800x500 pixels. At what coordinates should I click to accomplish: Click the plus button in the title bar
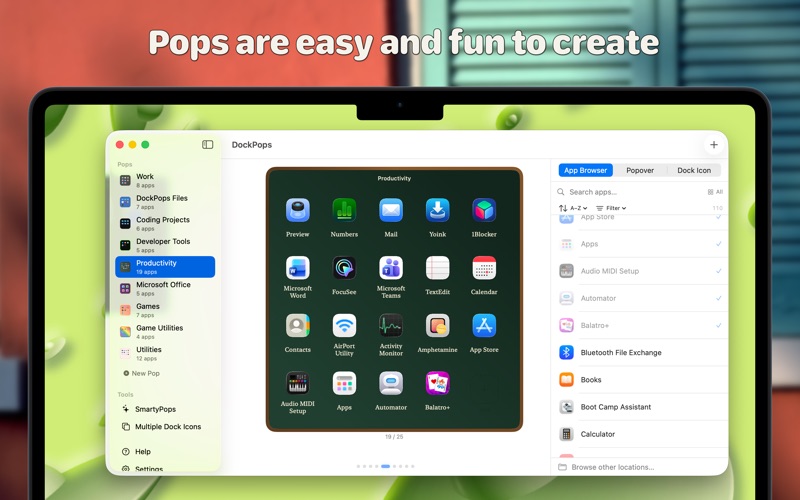click(713, 145)
